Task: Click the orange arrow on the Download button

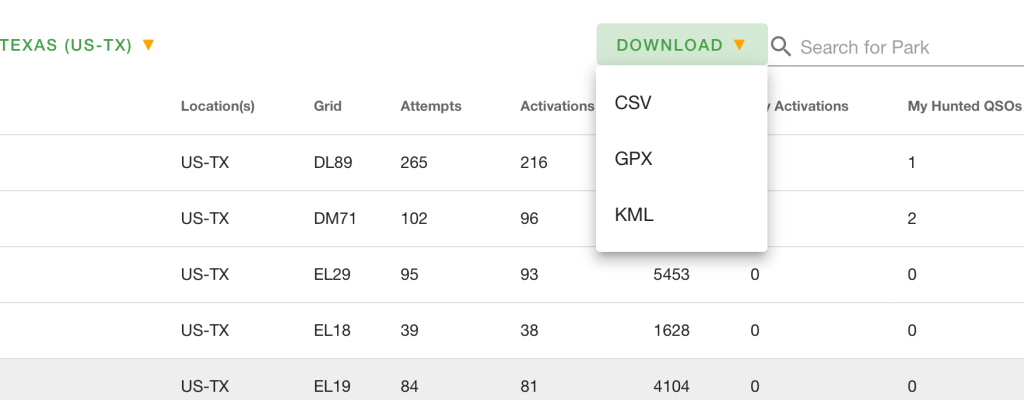Action: click(739, 45)
